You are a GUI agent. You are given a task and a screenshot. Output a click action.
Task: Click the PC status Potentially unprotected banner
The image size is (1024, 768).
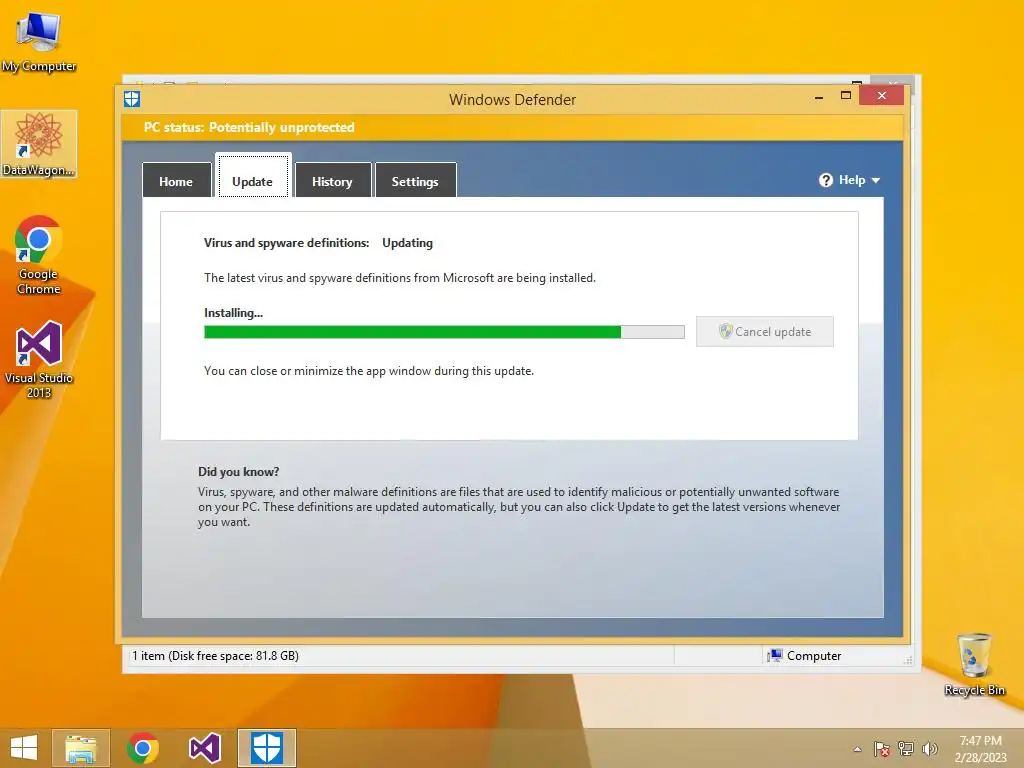point(513,127)
